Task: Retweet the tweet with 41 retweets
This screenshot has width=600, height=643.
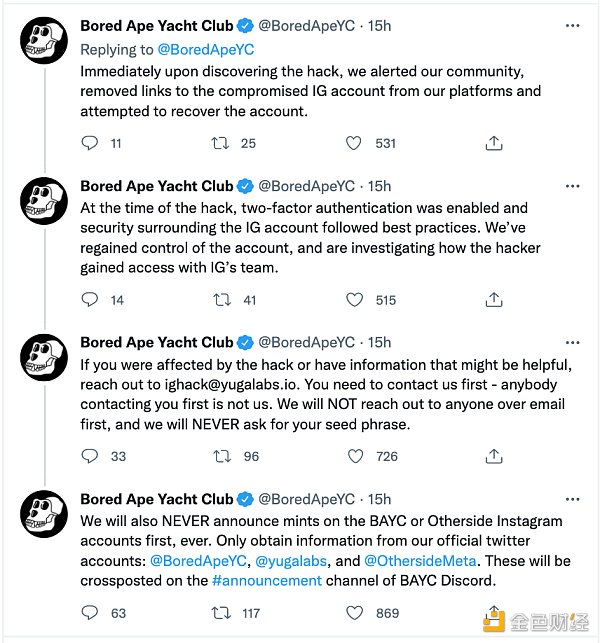Action: click(220, 299)
